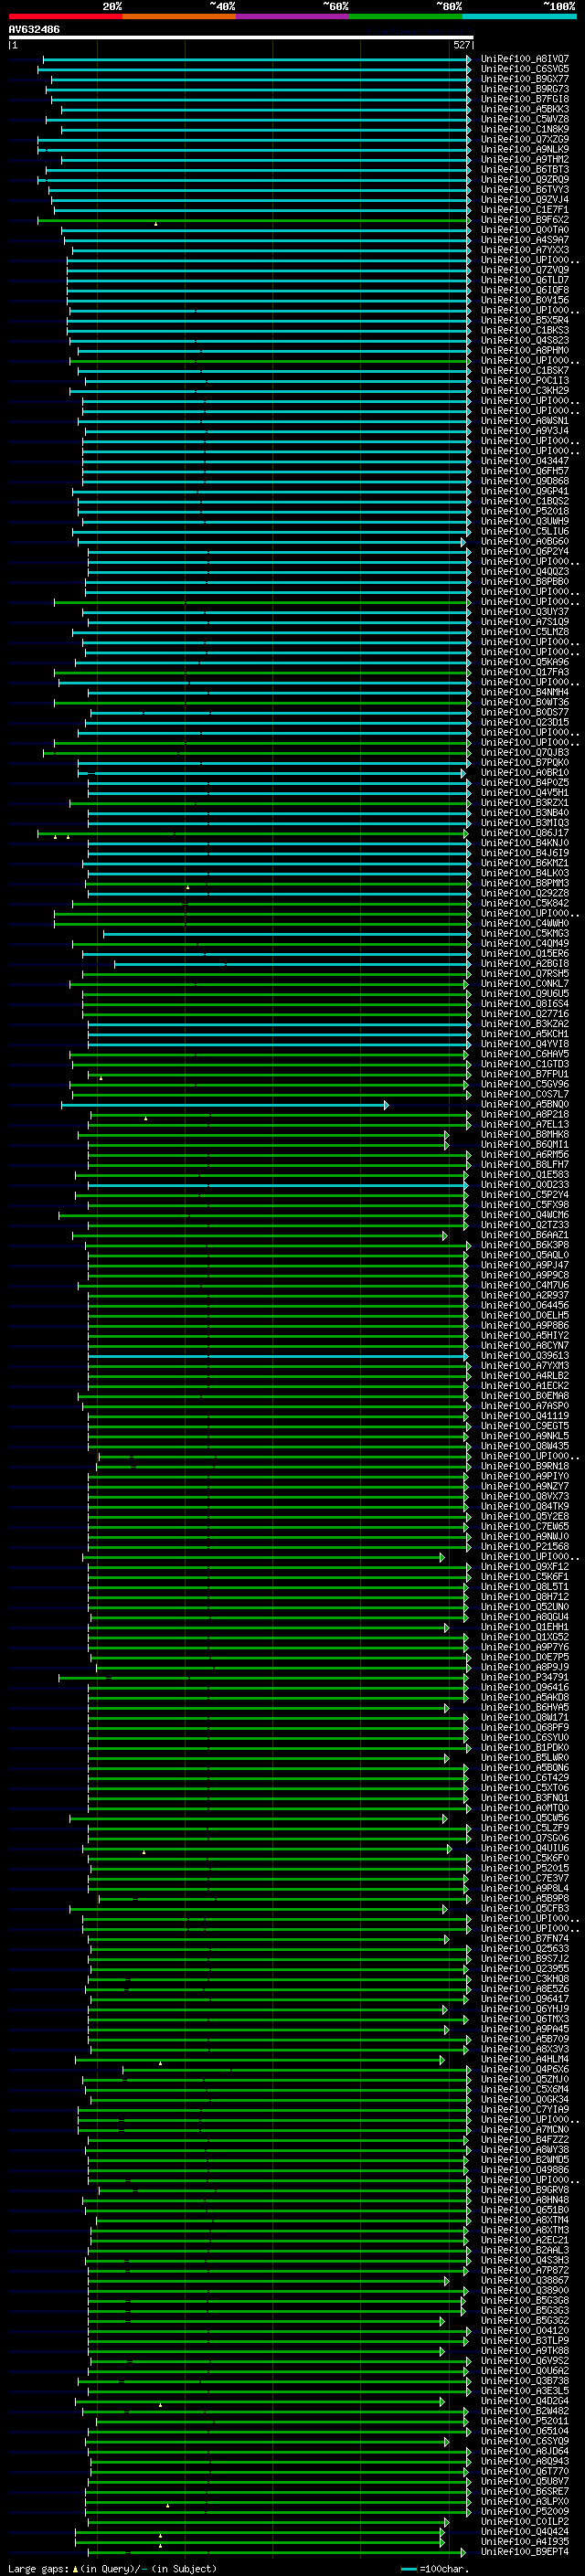Click the red 20% identity legend bar

point(65,16)
